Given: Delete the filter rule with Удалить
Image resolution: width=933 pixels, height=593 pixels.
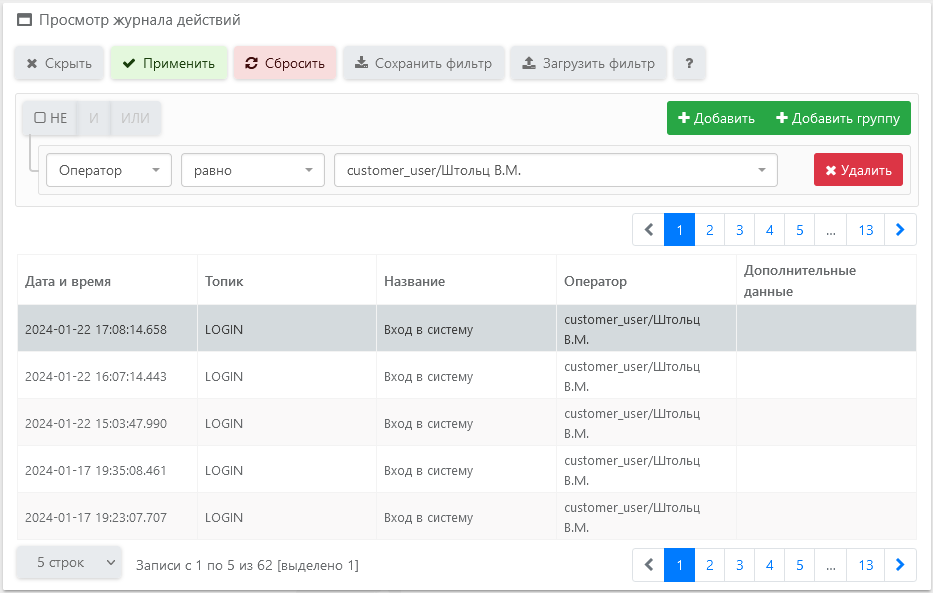Looking at the screenshot, I should 858,170.
